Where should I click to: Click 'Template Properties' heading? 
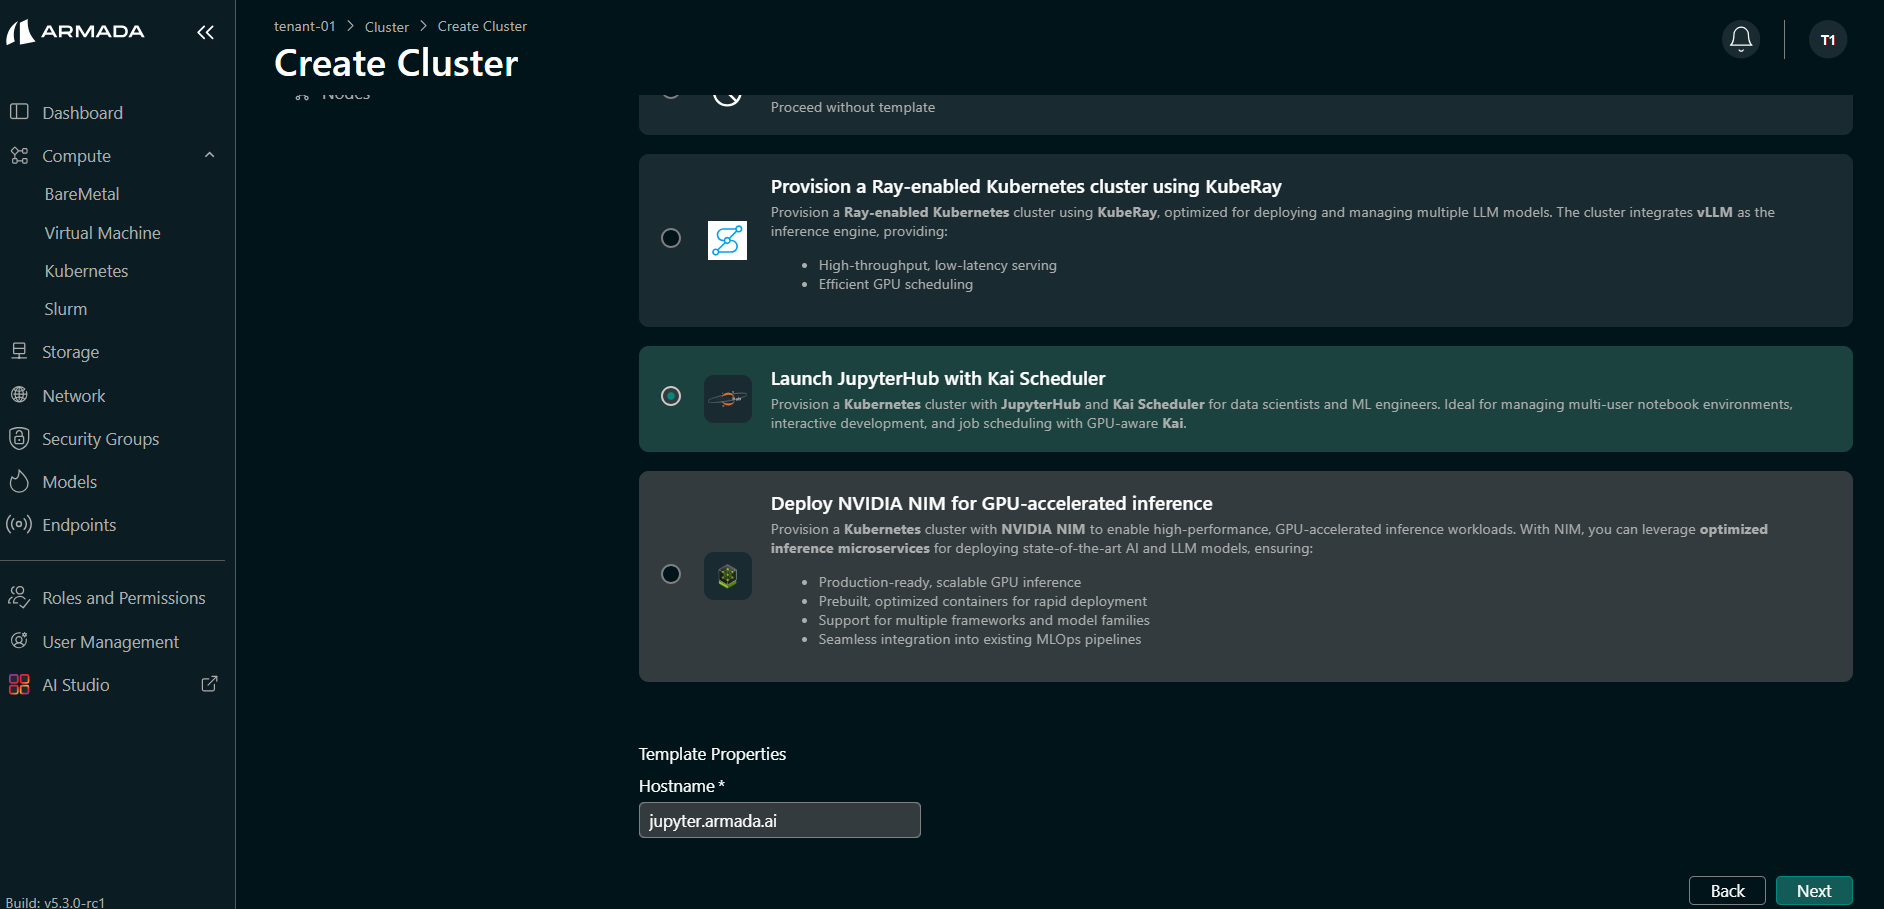(x=712, y=754)
